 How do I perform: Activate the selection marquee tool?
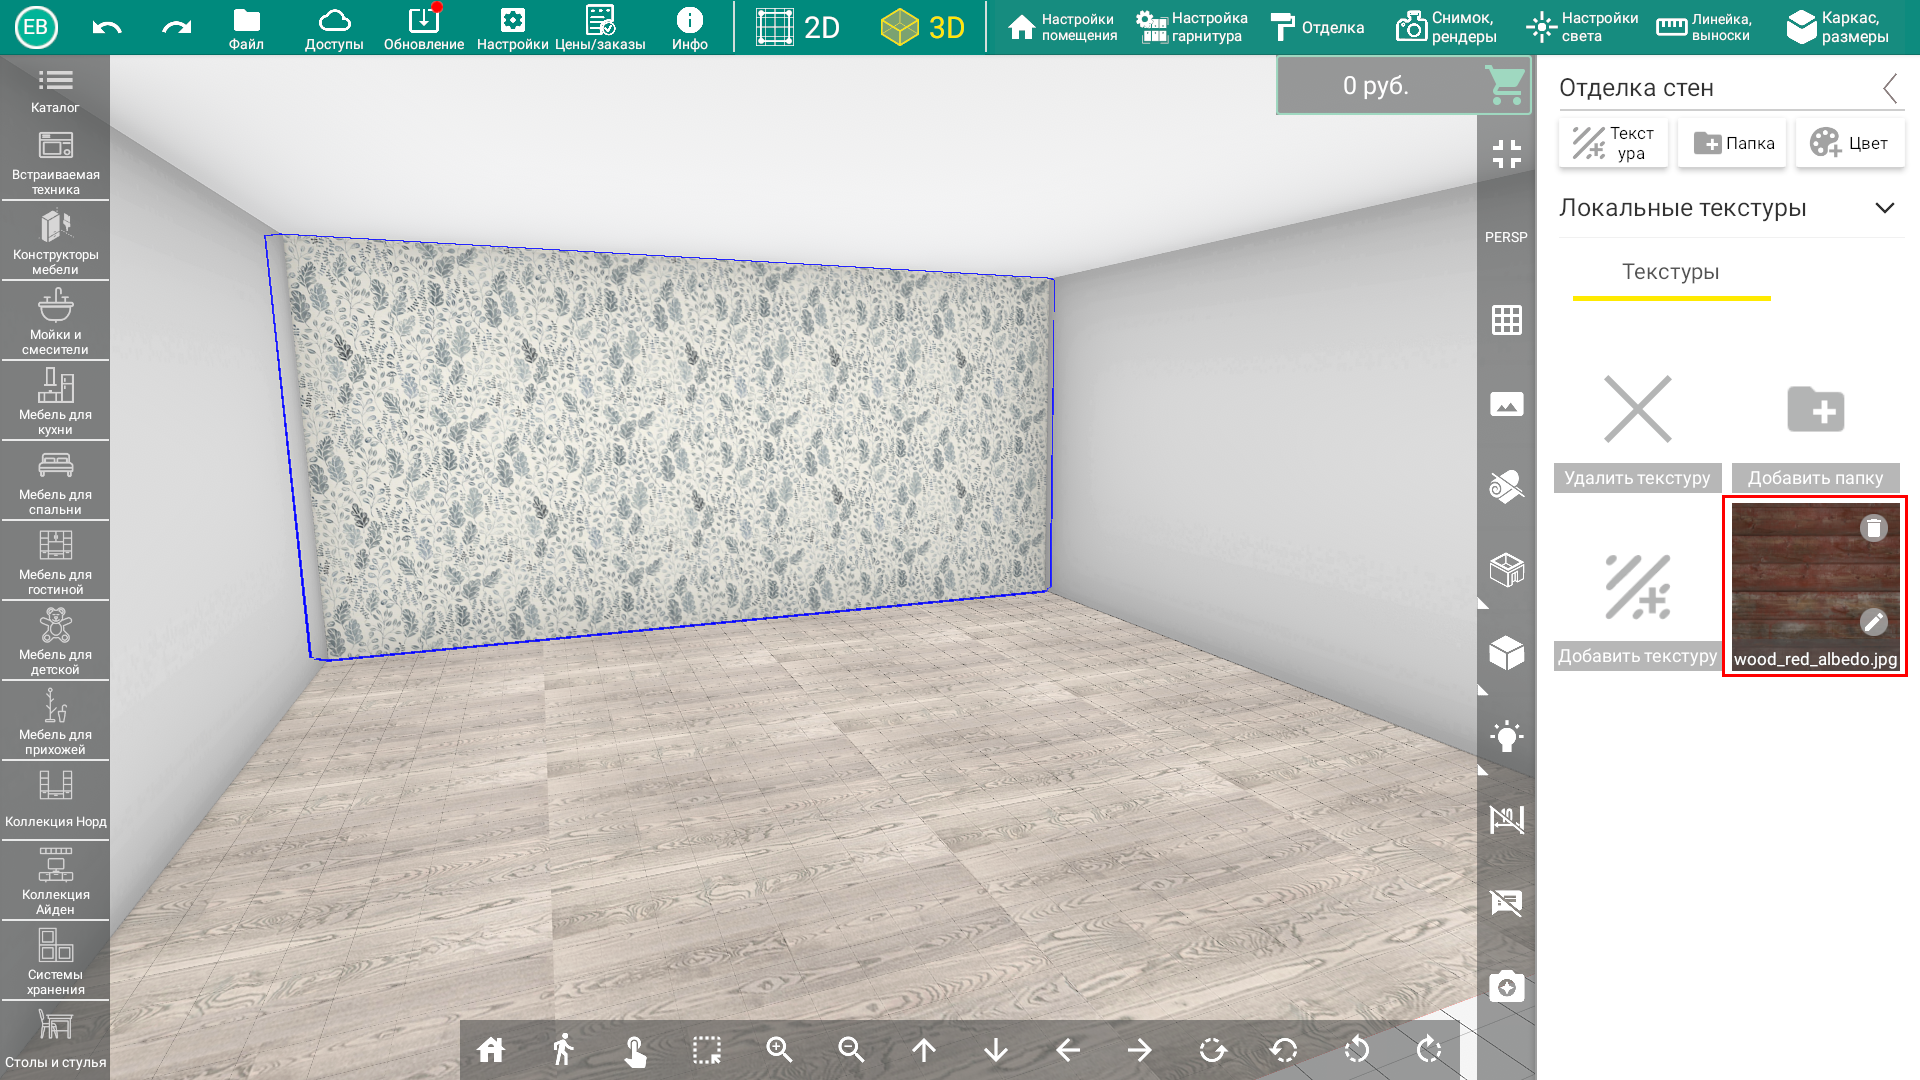[707, 1050]
